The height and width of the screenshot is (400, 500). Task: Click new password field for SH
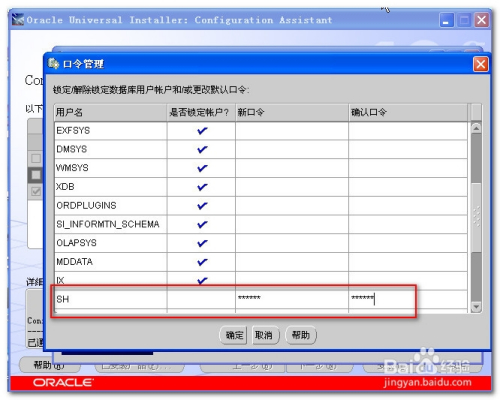coord(292,299)
